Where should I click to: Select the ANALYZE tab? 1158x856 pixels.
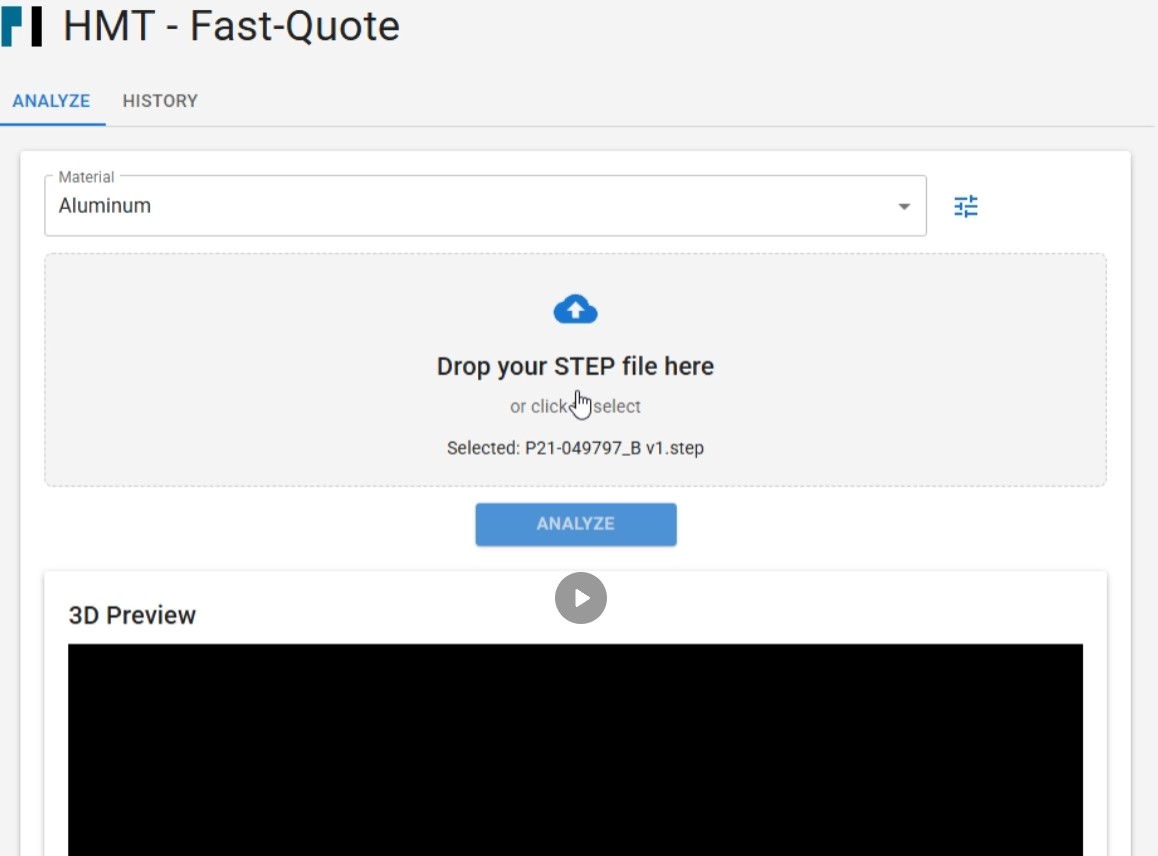coord(52,101)
